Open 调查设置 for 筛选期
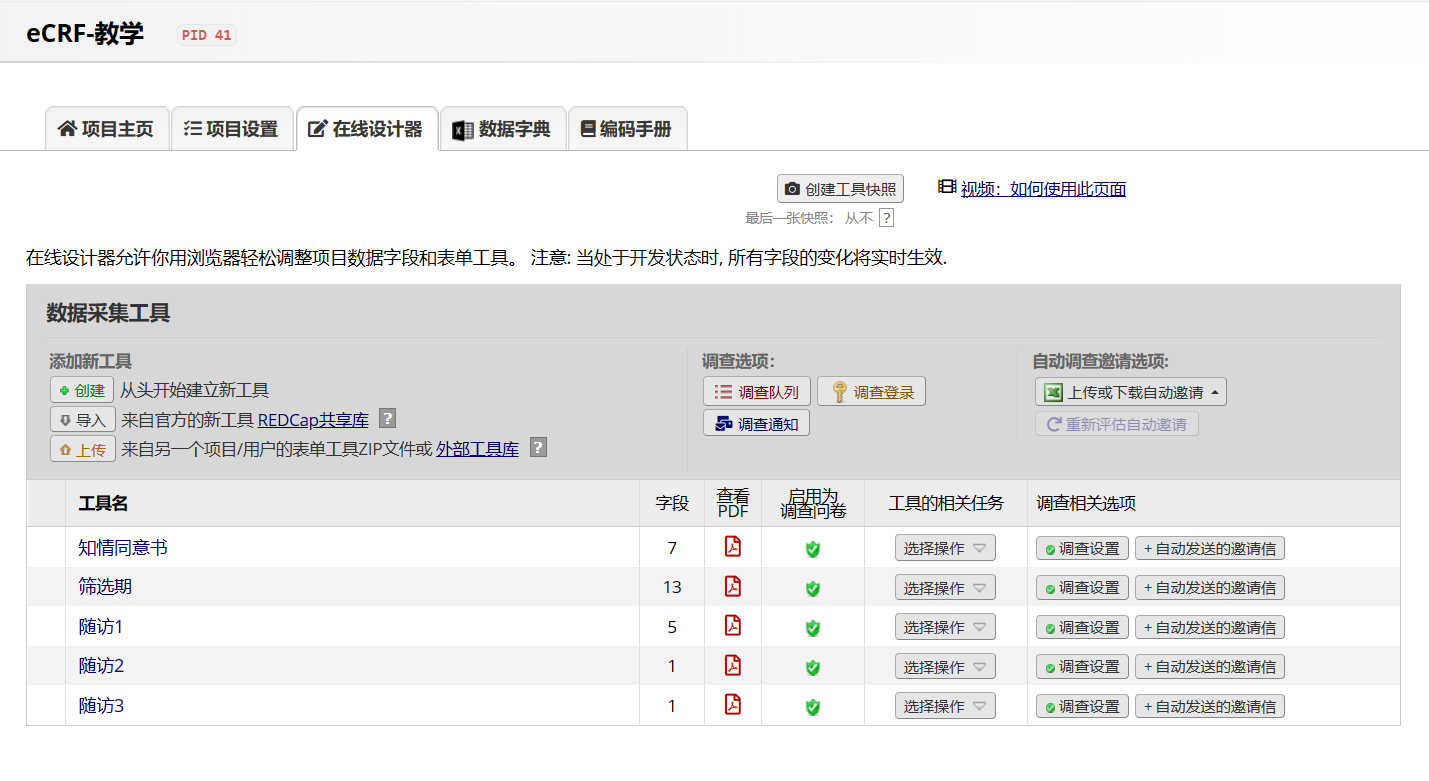The image size is (1429, 781). 1081,587
